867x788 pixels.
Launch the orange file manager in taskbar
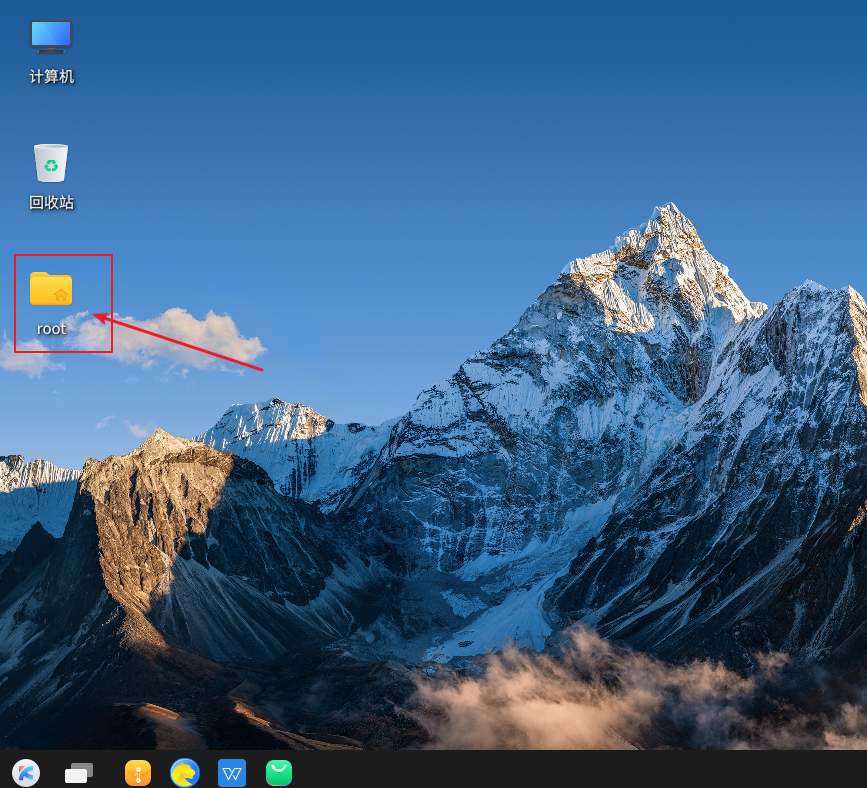point(138,773)
